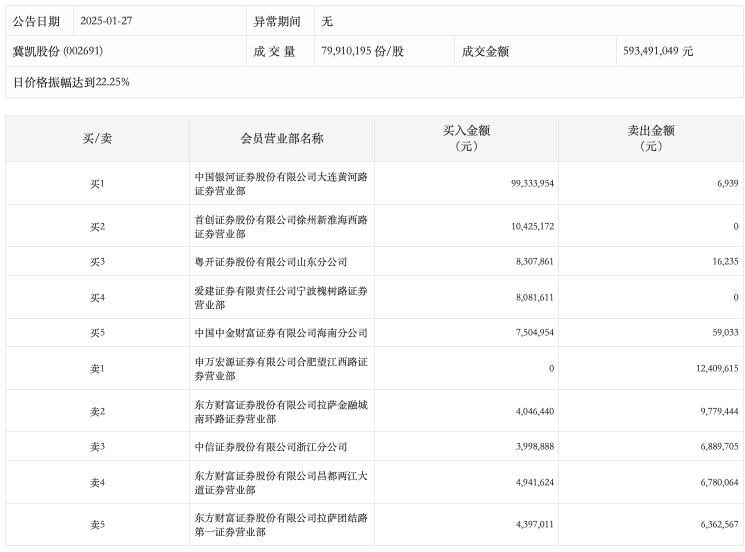Open 中国银河证券大连黄河路 branch entry
Image resolution: width=745 pixels, height=552 pixels.
click(281, 183)
